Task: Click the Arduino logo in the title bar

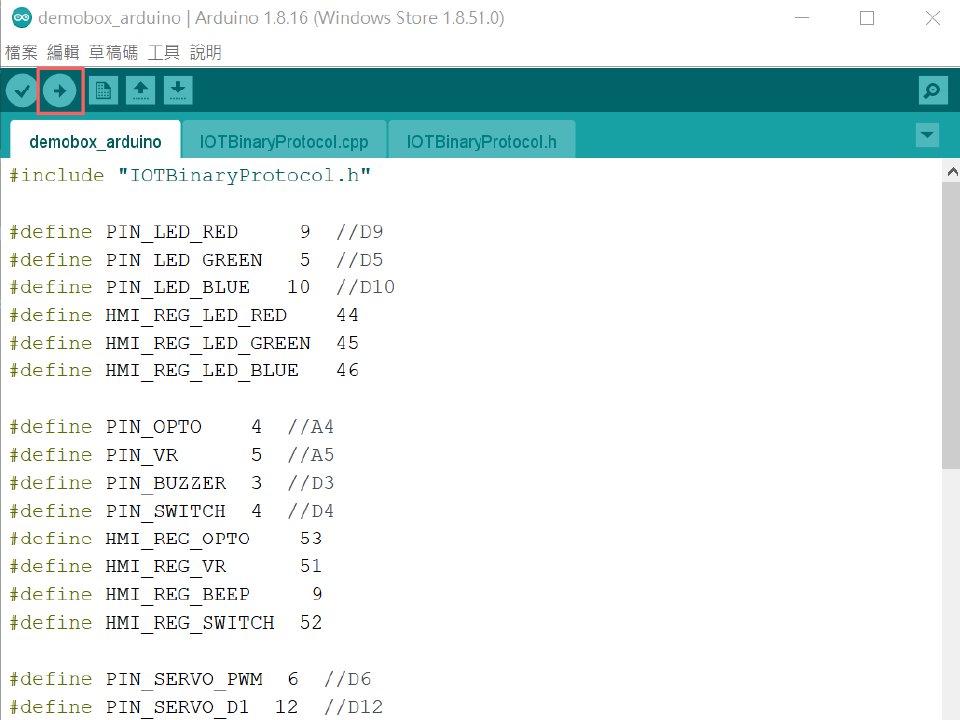Action: [x=20, y=18]
